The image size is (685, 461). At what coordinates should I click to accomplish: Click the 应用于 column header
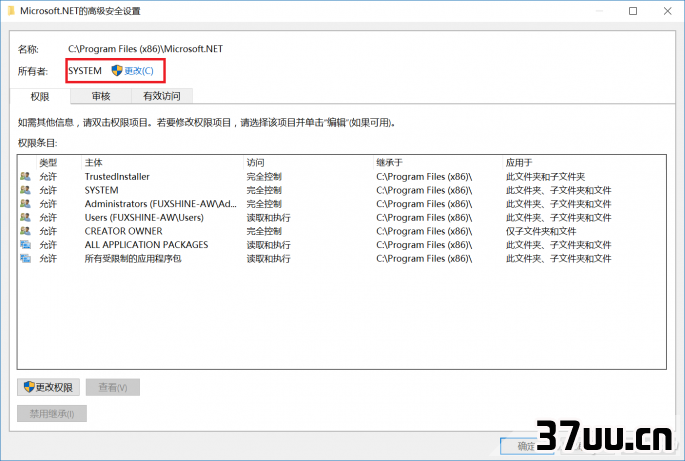point(519,163)
